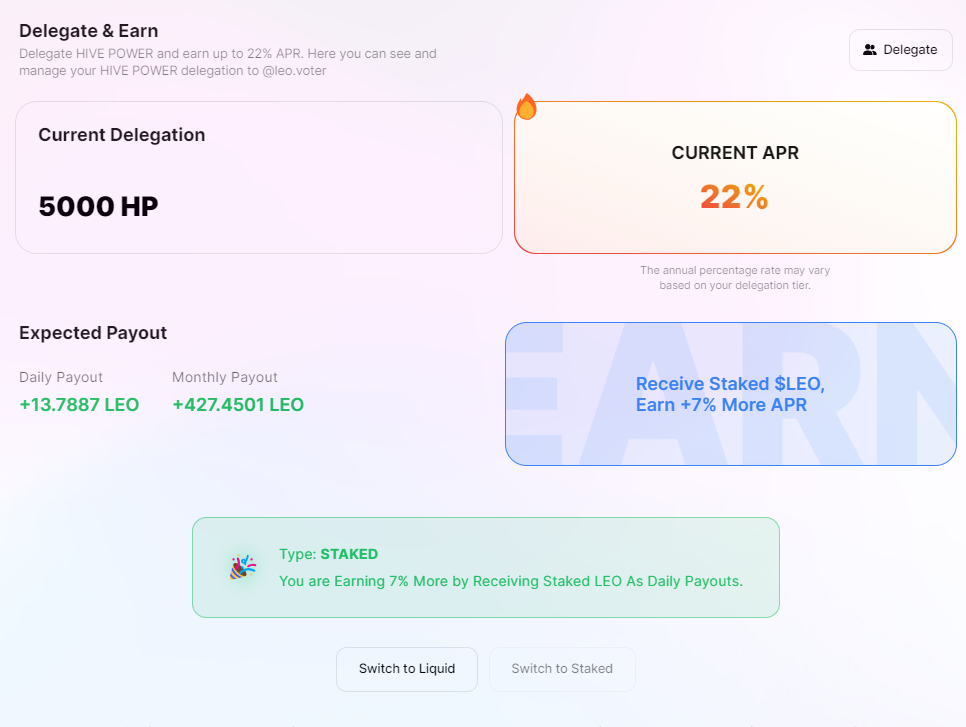Viewport: 966px width, 727px height.
Task: Click the APR delegation tier disclaimer note
Action: (x=735, y=278)
